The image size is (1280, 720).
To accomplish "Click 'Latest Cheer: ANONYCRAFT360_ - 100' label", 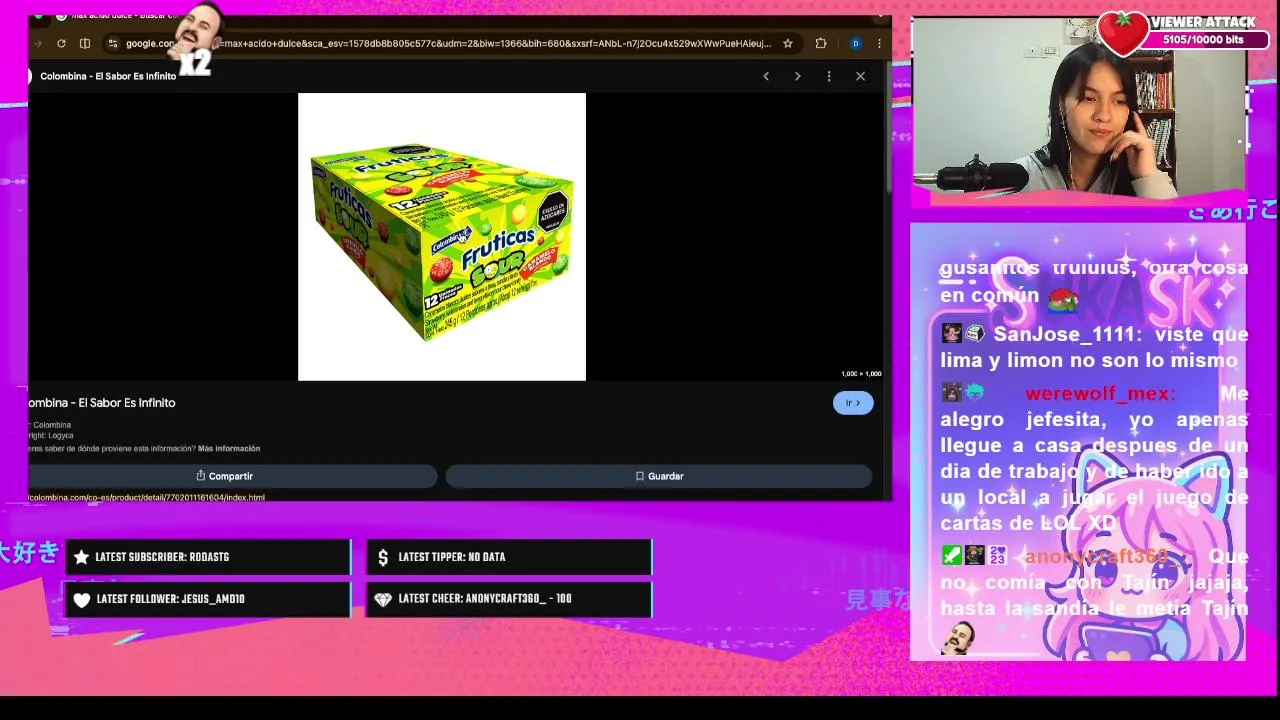I will pyautogui.click(x=485, y=599).
